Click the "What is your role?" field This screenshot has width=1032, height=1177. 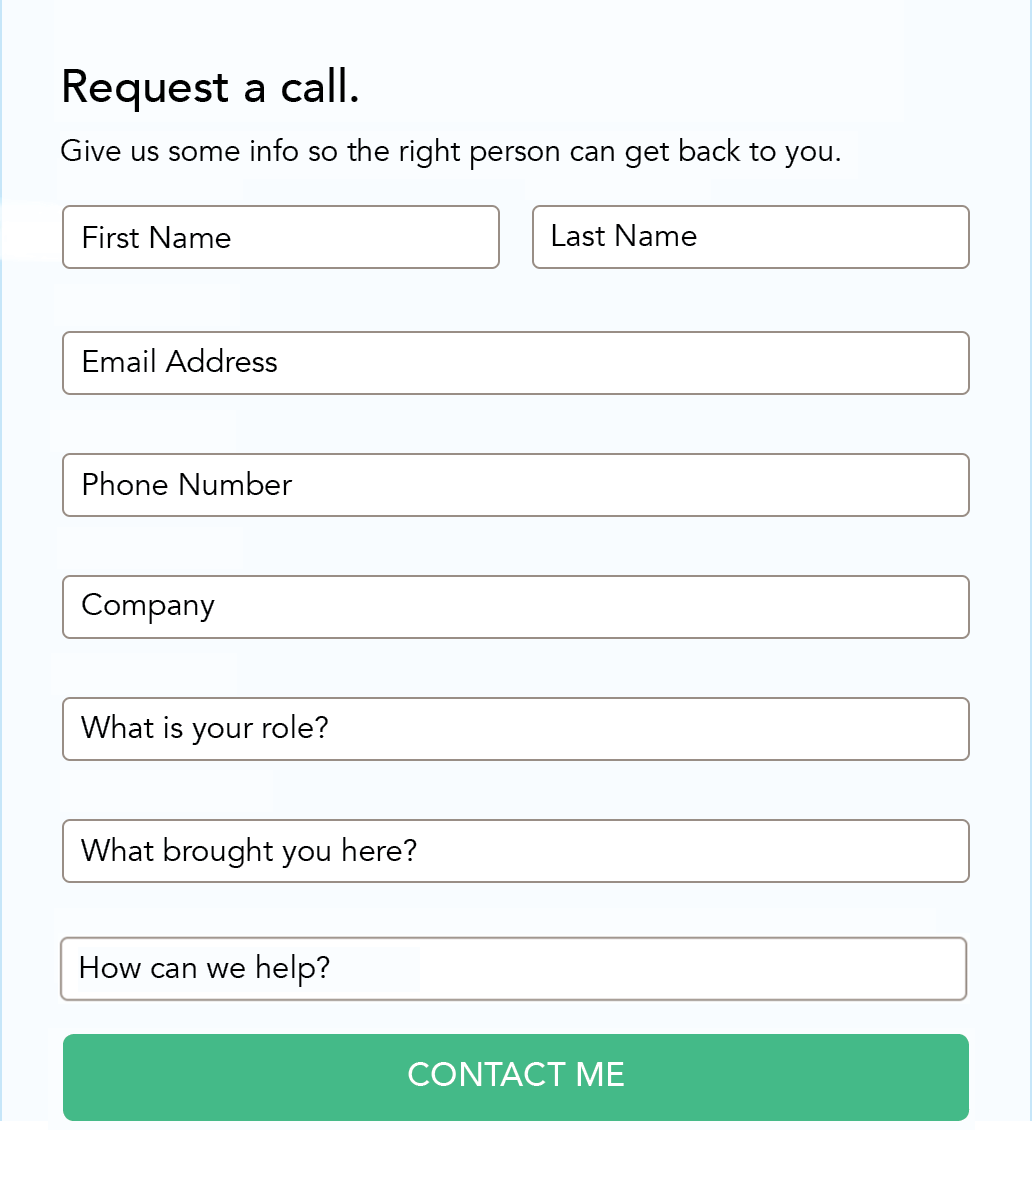coord(515,729)
